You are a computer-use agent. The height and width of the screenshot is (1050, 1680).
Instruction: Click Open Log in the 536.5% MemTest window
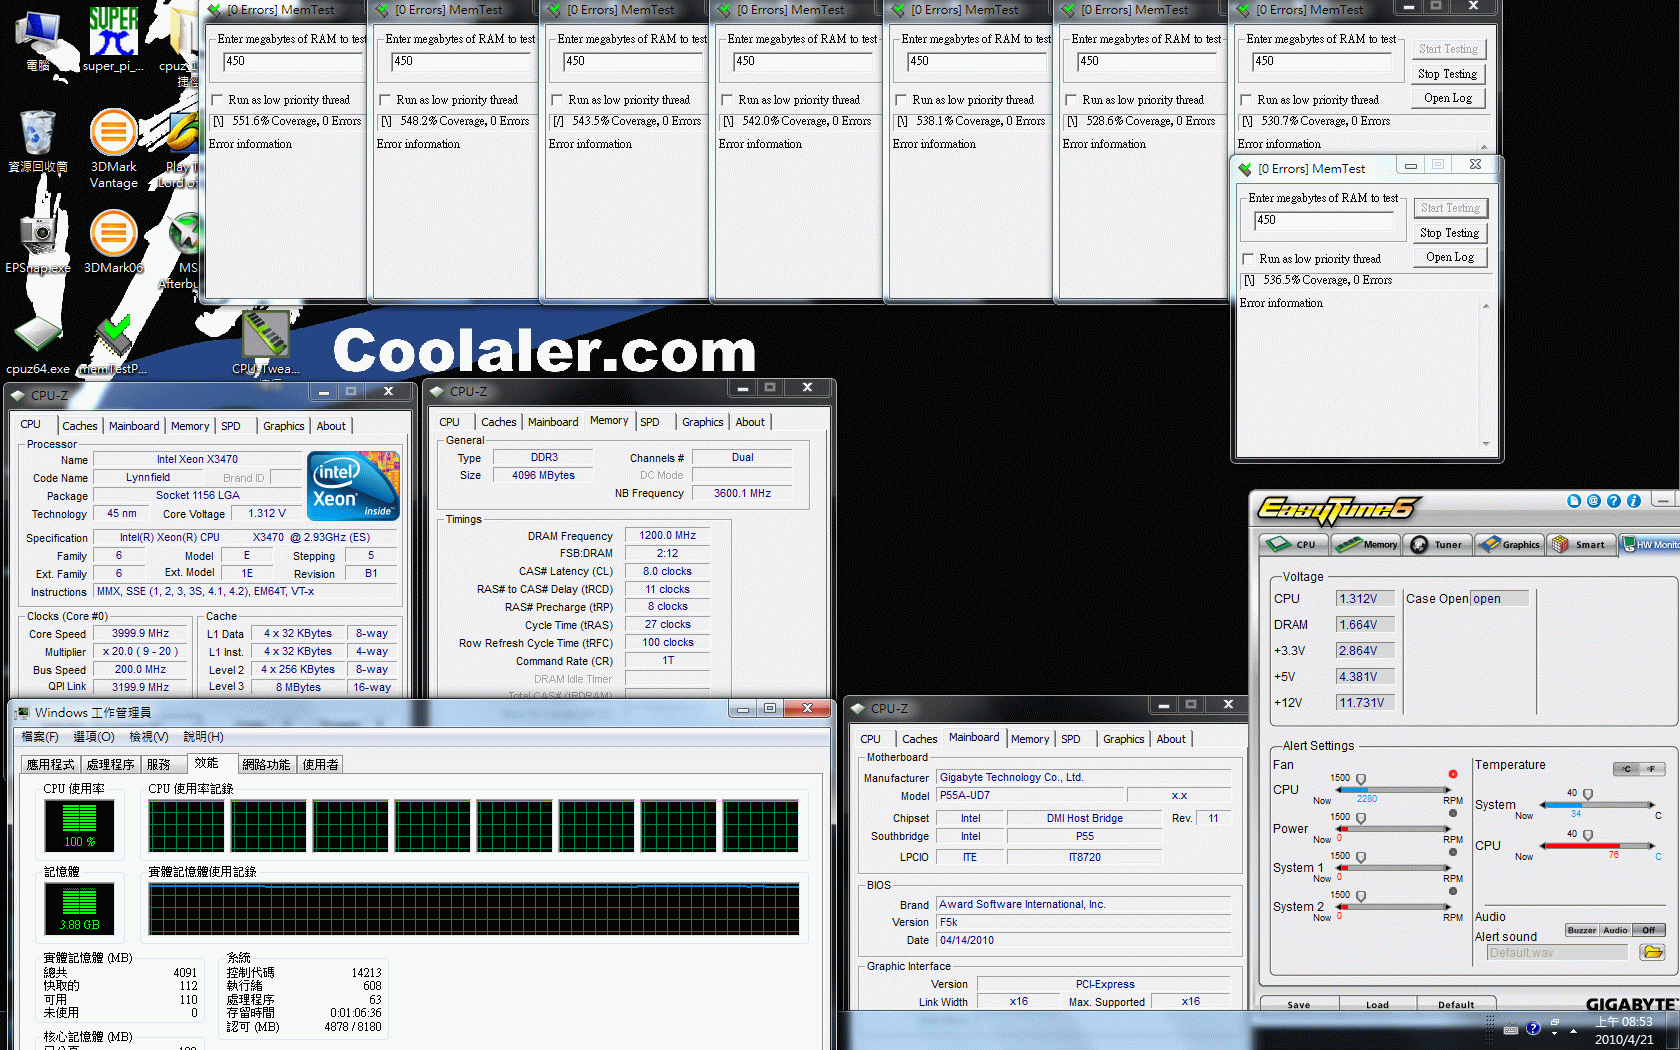tap(1449, 257)
